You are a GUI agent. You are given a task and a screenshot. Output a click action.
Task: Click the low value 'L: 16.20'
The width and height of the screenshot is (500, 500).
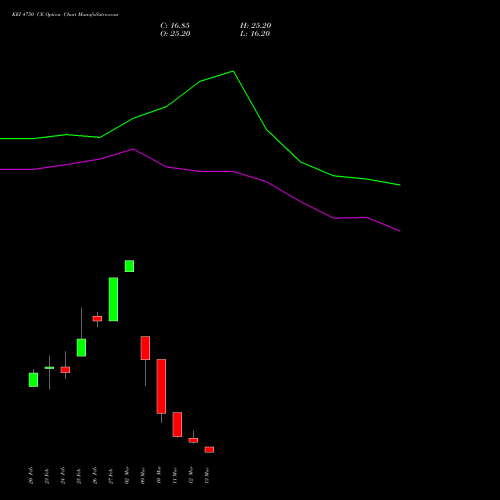pyautogui.click(x=255, y=34)
